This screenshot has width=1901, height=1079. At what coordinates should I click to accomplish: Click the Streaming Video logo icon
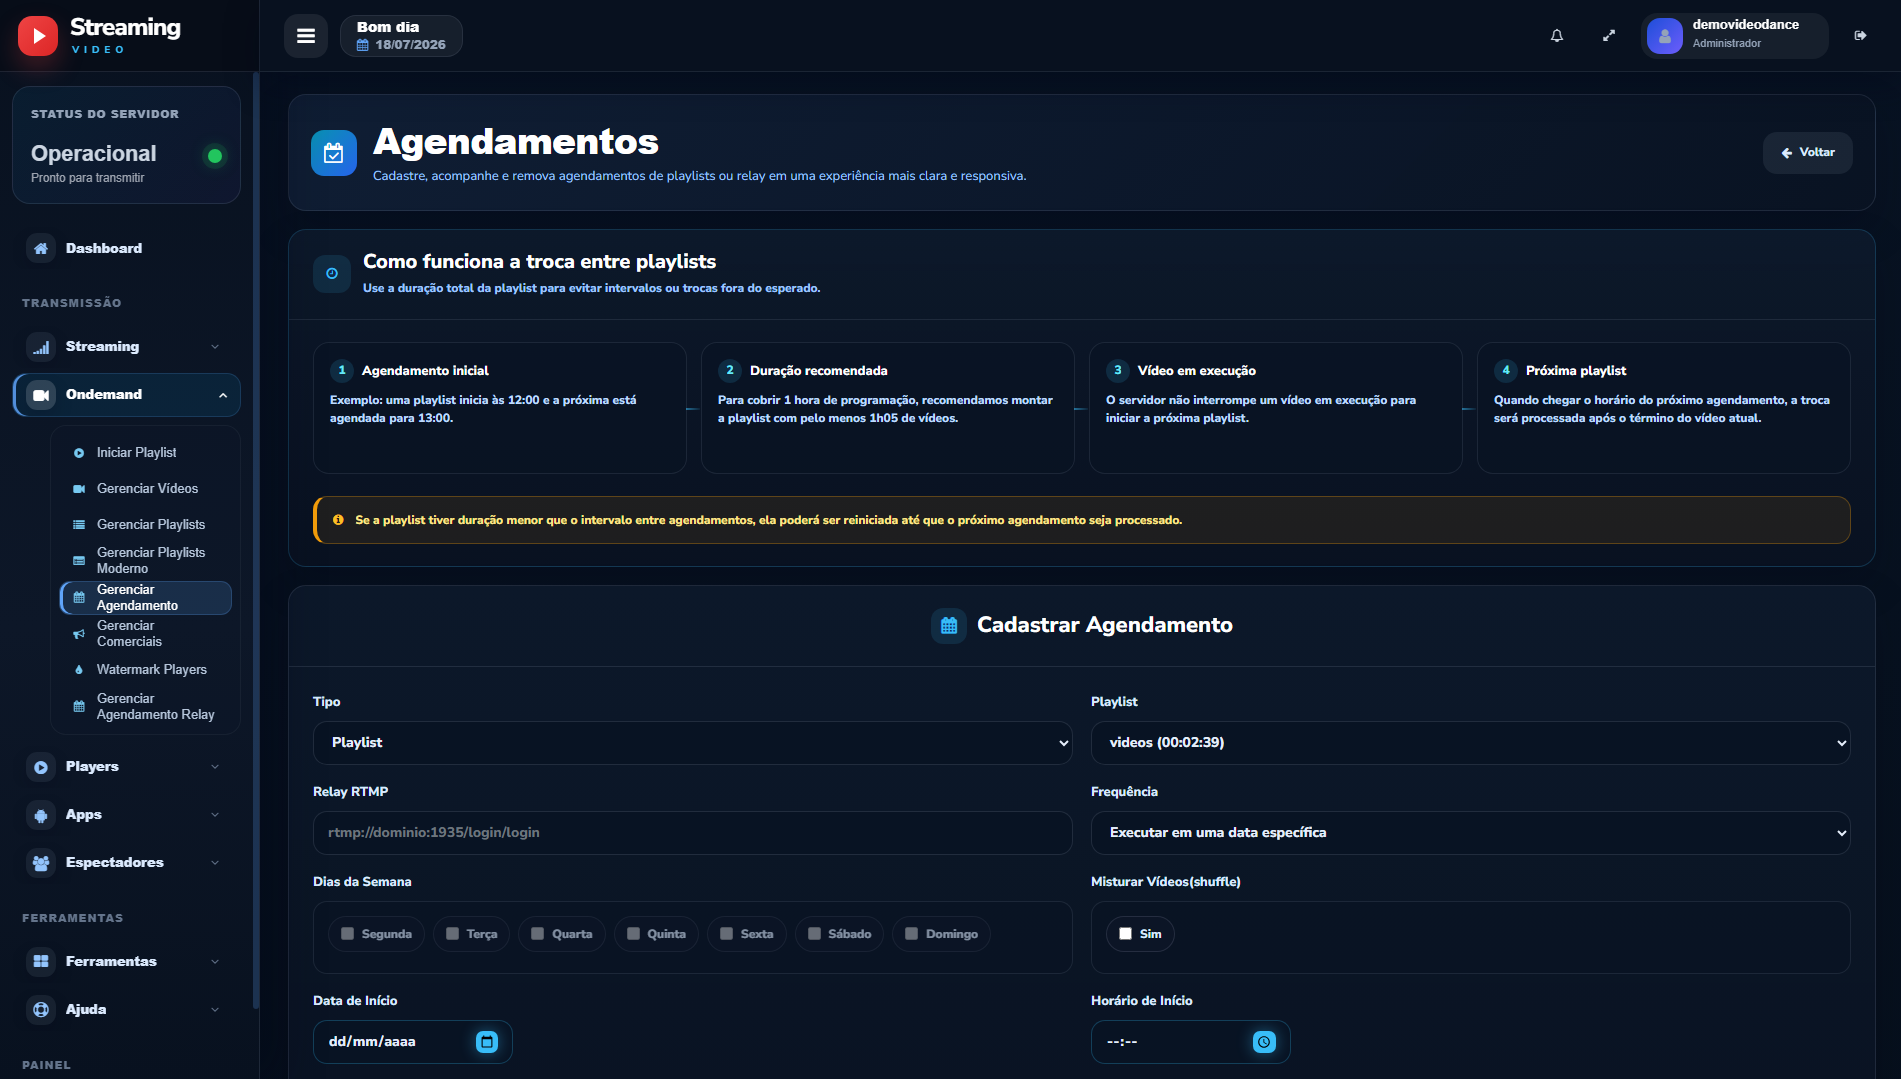point(38,36)
